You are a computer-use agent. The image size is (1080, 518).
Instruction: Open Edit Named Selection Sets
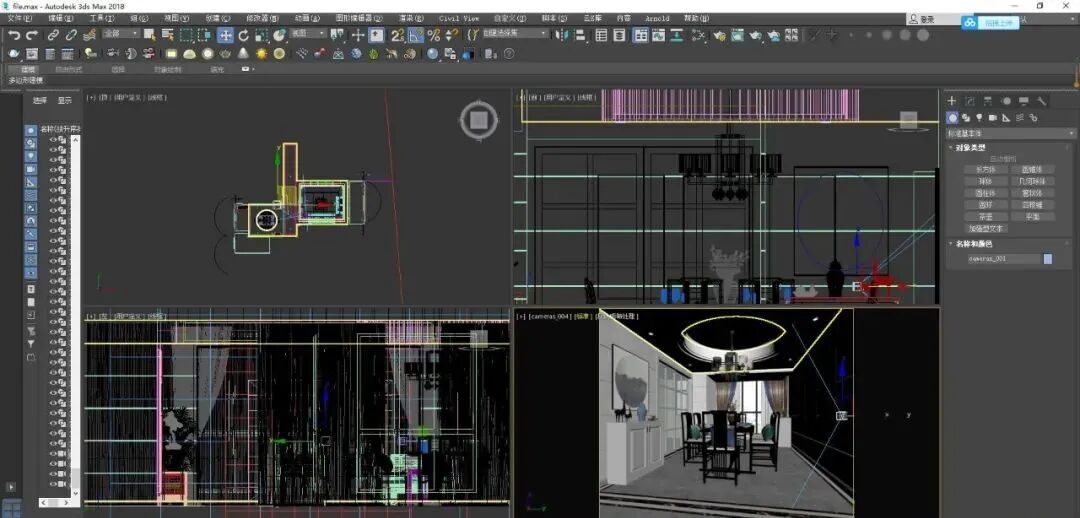pos(472,35)
